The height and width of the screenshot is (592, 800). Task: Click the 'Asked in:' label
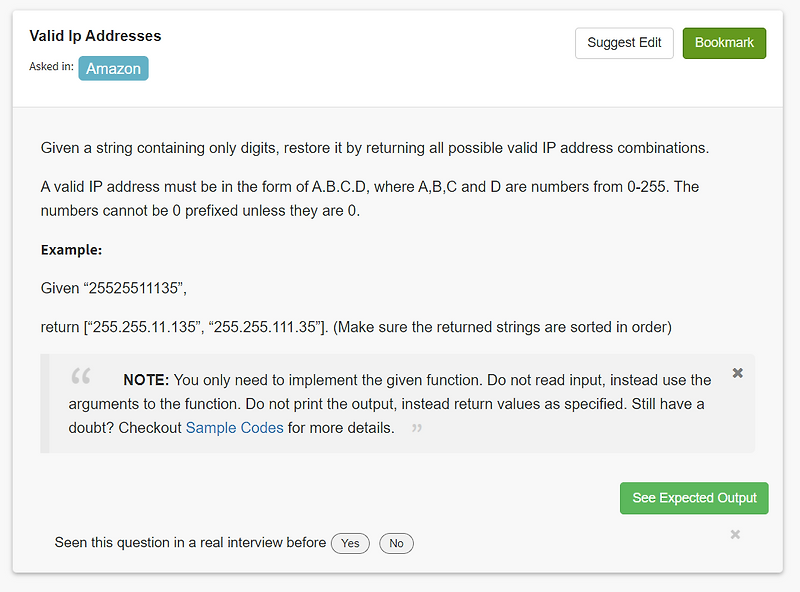pyautogui.click(x=51, y=68)
